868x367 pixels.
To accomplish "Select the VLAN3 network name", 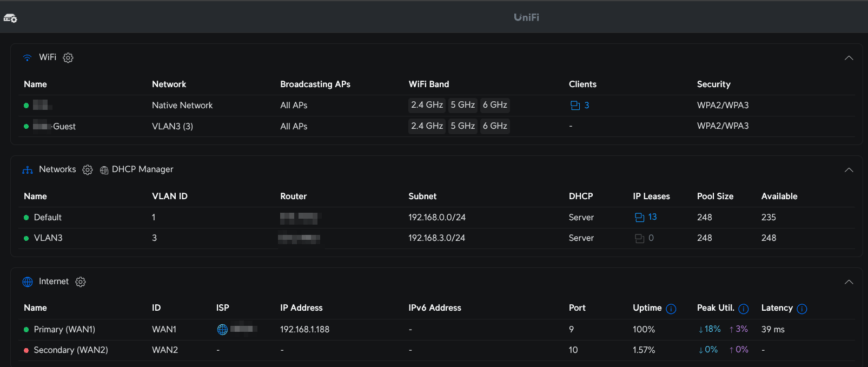I will (47, 238).
